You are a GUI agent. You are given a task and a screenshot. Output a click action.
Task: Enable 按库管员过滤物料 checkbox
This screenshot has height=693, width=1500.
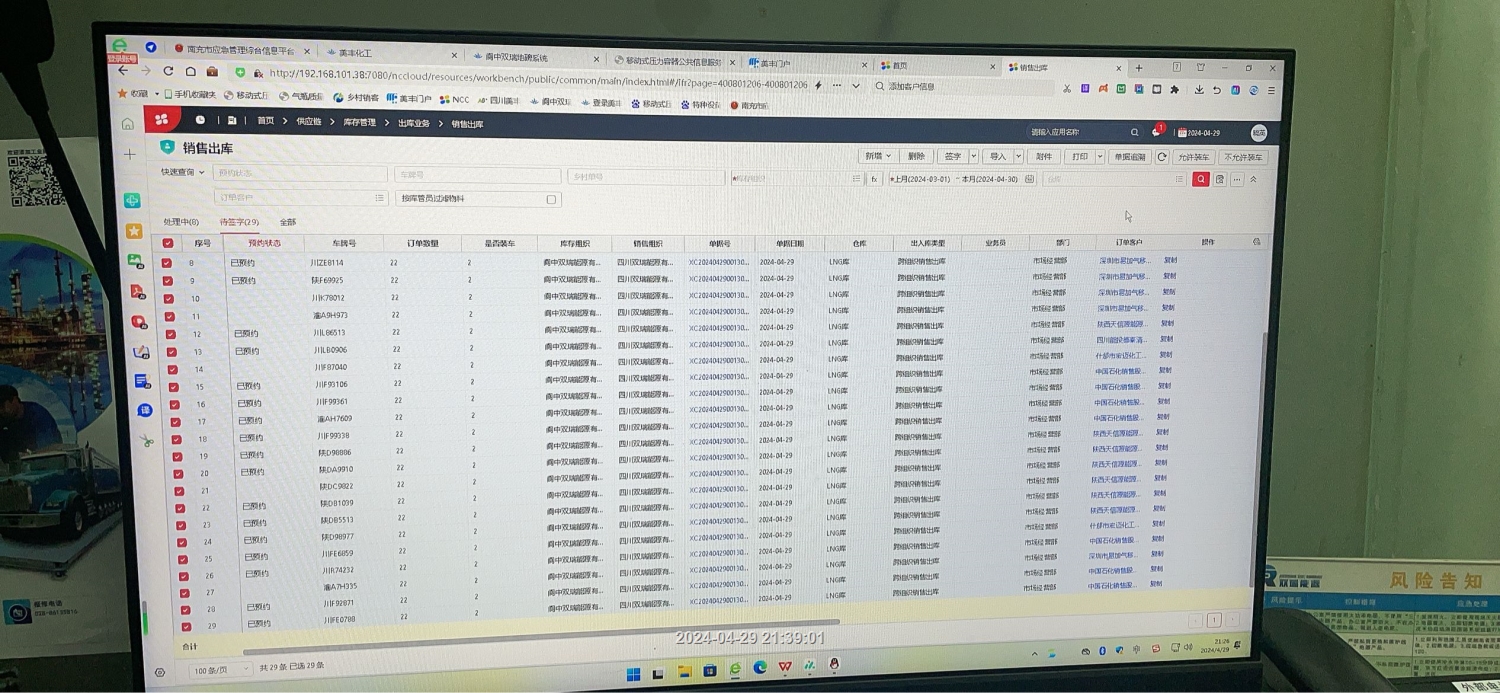(551, 199)
